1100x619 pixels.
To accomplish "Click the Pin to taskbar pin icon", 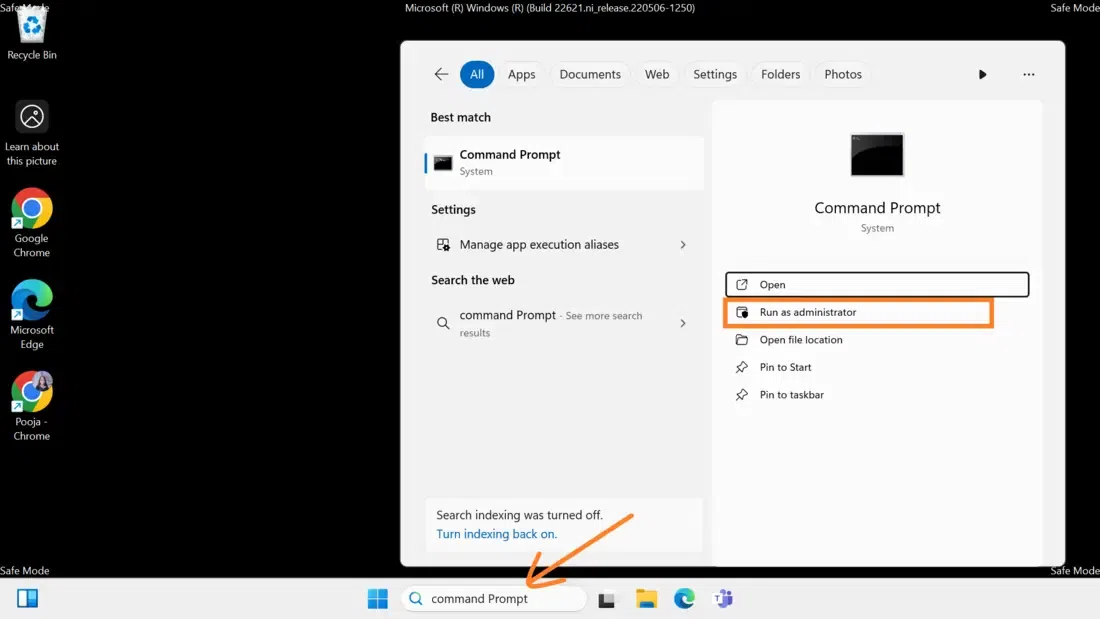I will [x=742, y=394].
